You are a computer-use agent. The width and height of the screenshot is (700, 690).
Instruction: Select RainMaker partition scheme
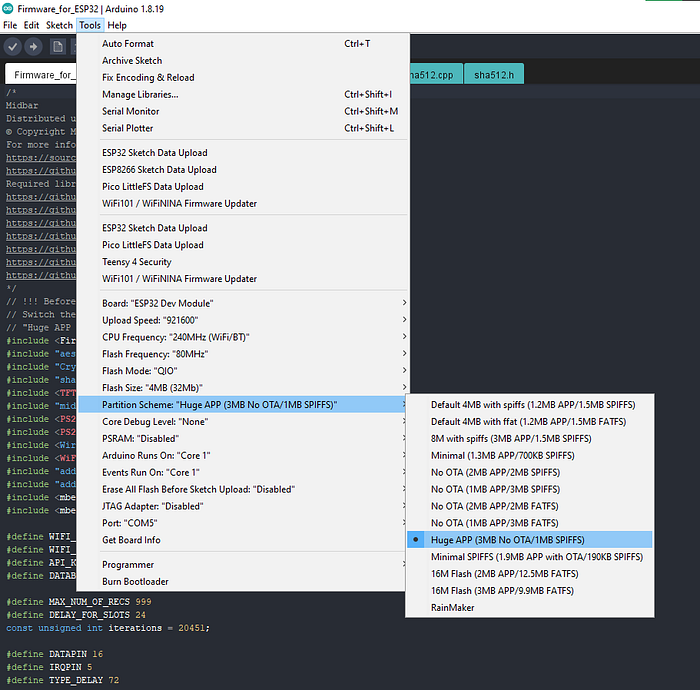click(x=530, y=608)
